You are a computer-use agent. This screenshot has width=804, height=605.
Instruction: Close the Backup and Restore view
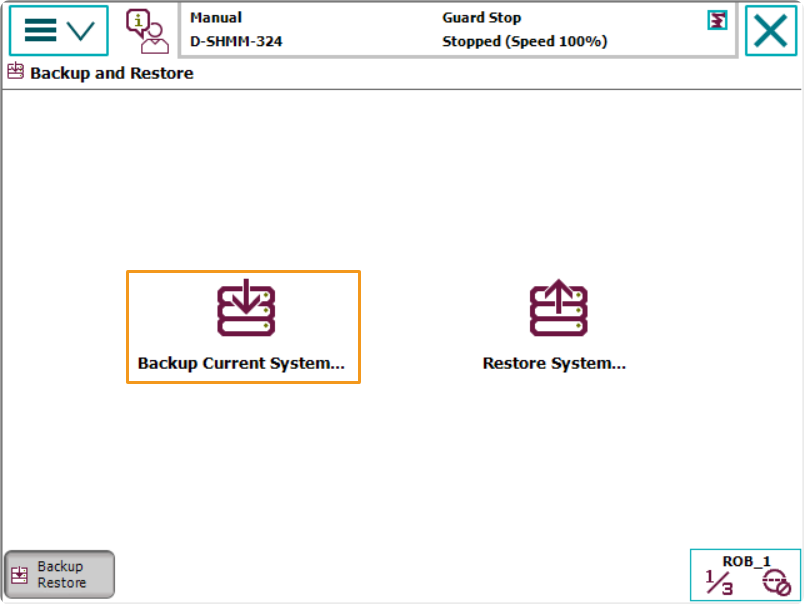pyautogui.click(x=770, y=30)
